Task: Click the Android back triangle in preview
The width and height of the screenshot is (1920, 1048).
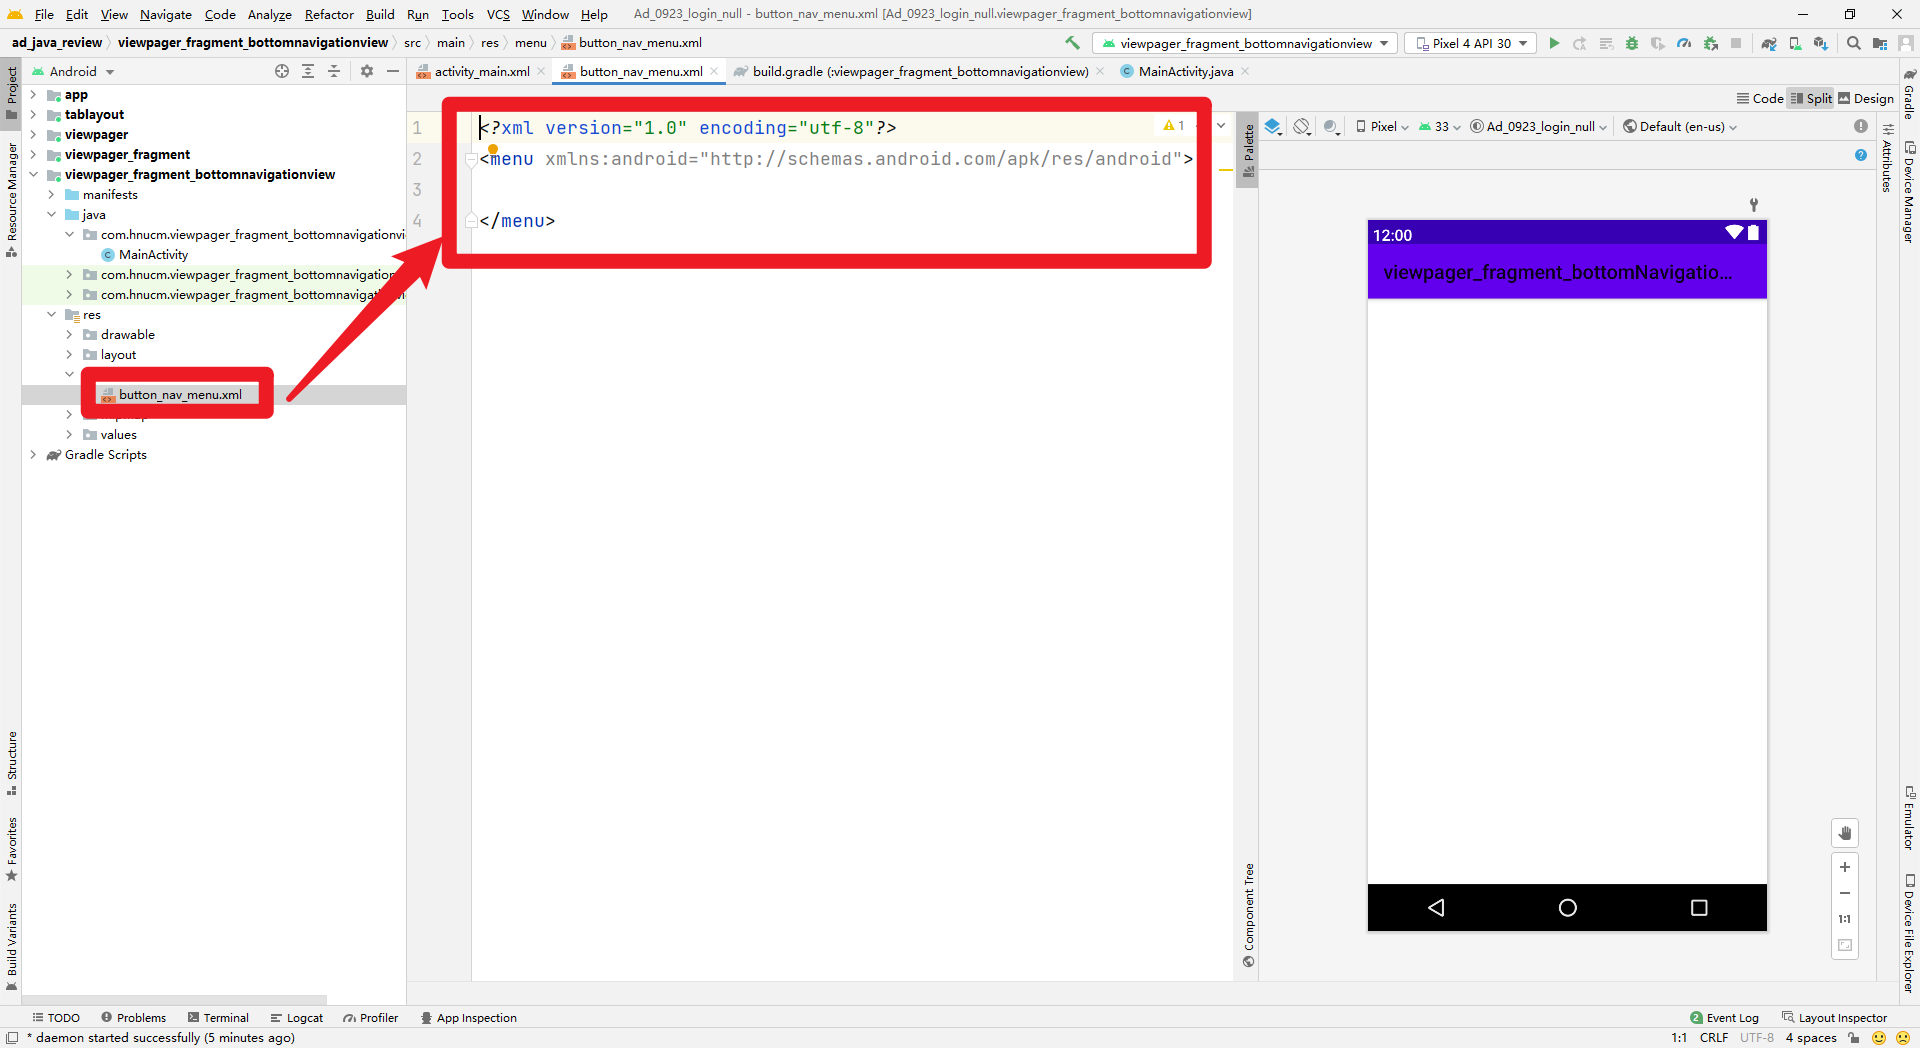Action: pos(1436,907)
